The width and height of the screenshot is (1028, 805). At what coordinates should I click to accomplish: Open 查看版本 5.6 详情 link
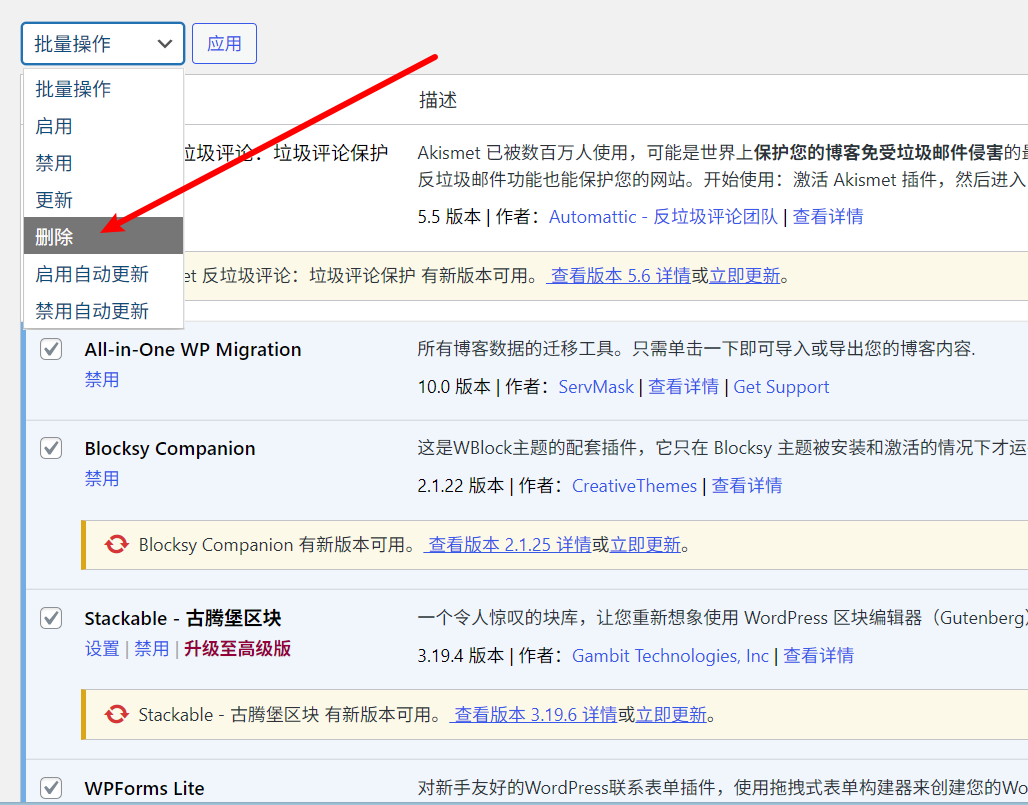618,276
